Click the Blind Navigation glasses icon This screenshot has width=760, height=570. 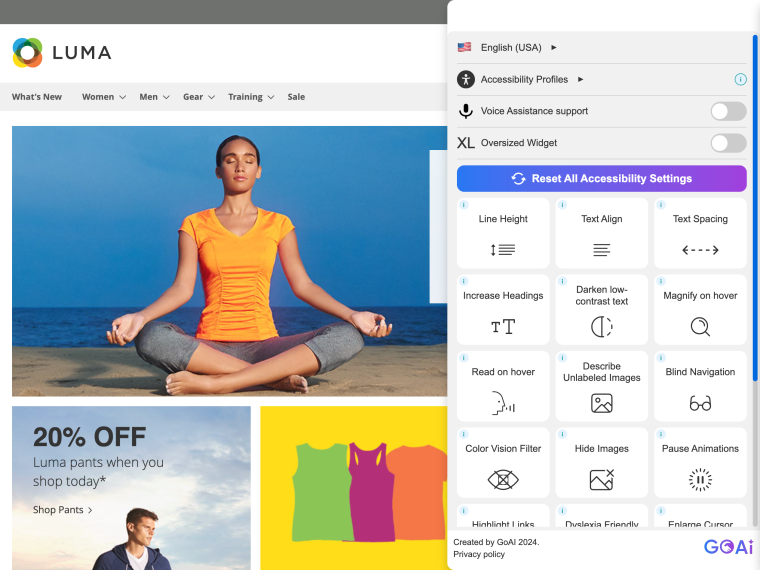pos(700,403)
